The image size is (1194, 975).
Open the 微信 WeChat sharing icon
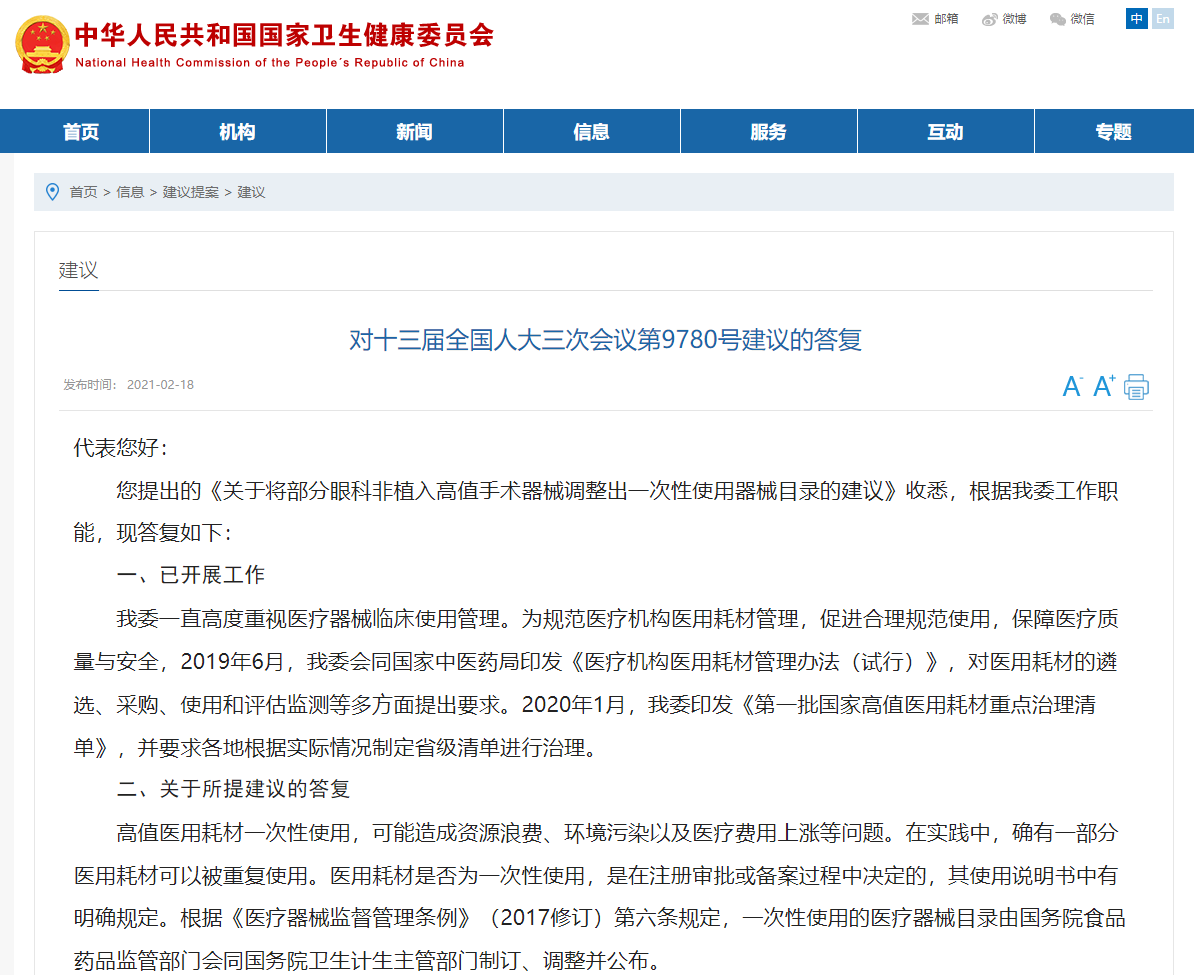click(1055, 18)
